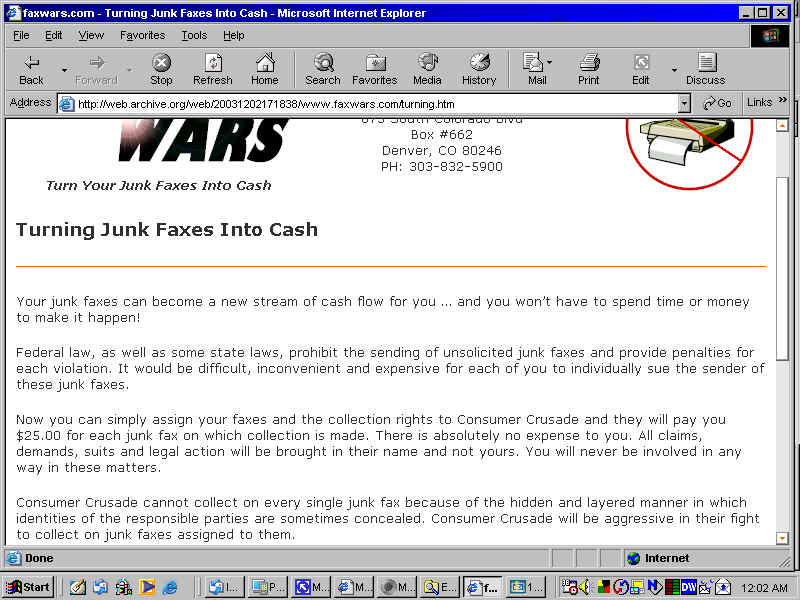Reload the page using Refresh
800x600 pixels.
213,69
